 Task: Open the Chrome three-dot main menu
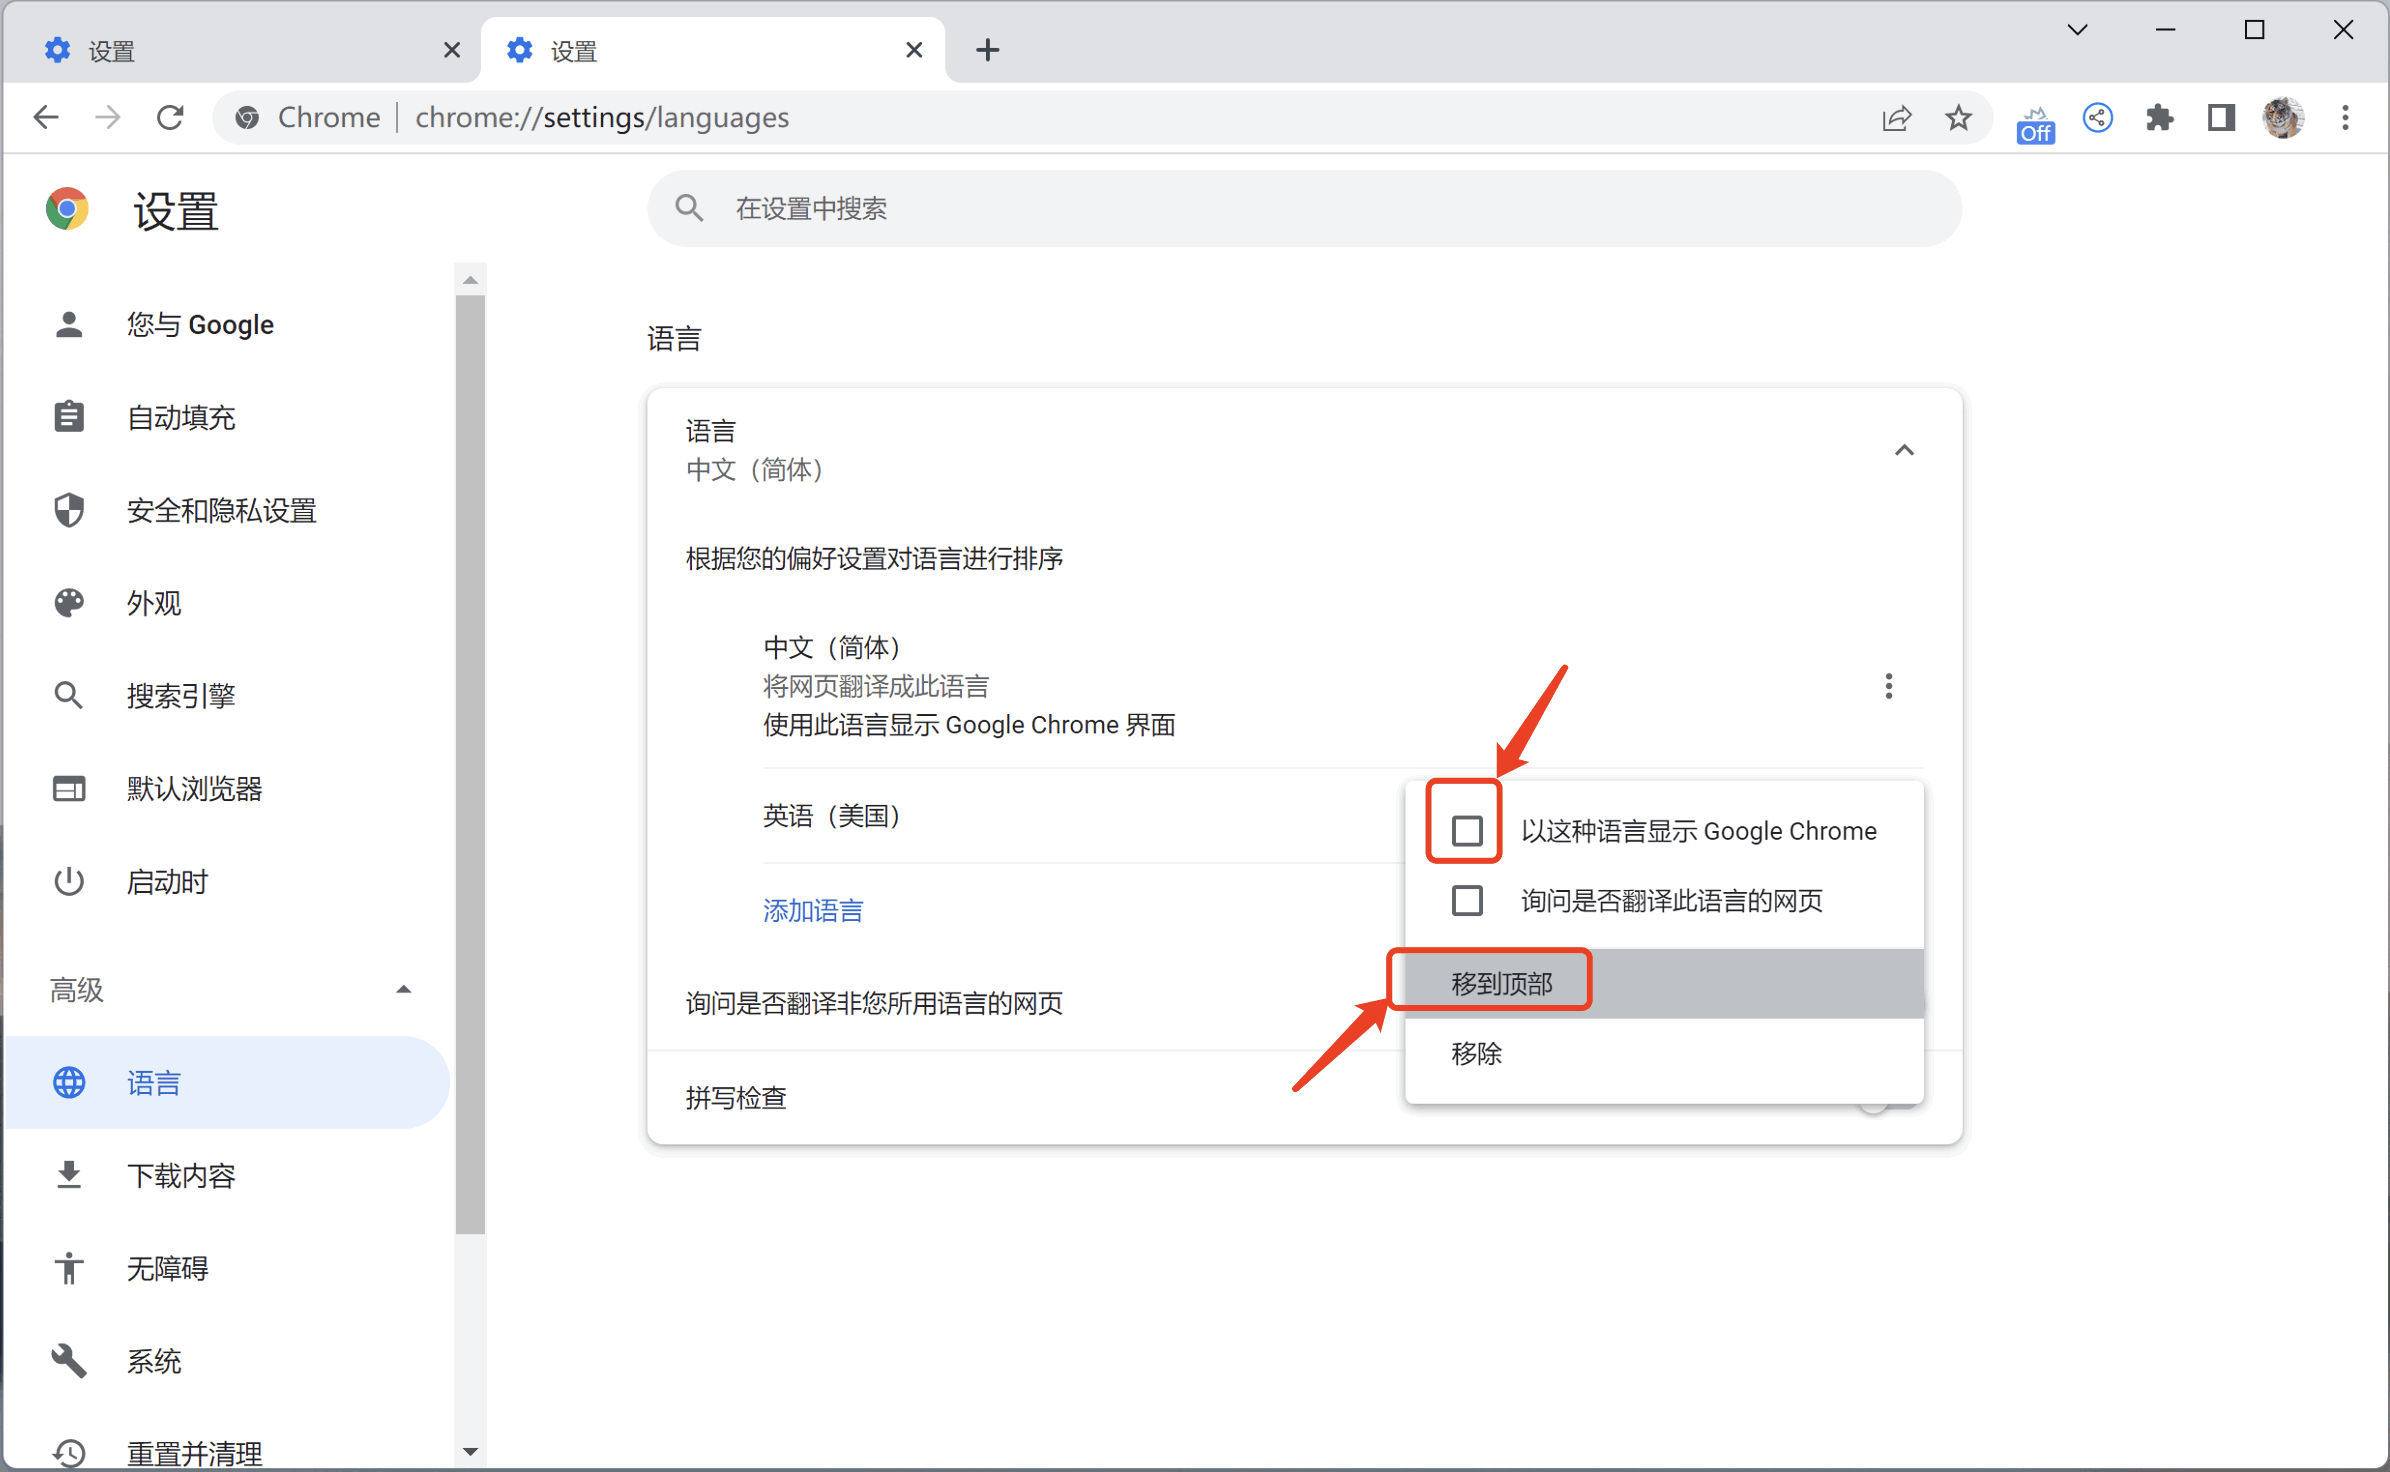point(2345,118)
